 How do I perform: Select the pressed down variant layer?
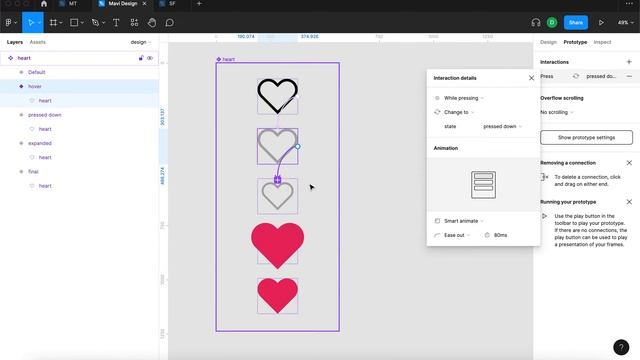pos(79,115)
